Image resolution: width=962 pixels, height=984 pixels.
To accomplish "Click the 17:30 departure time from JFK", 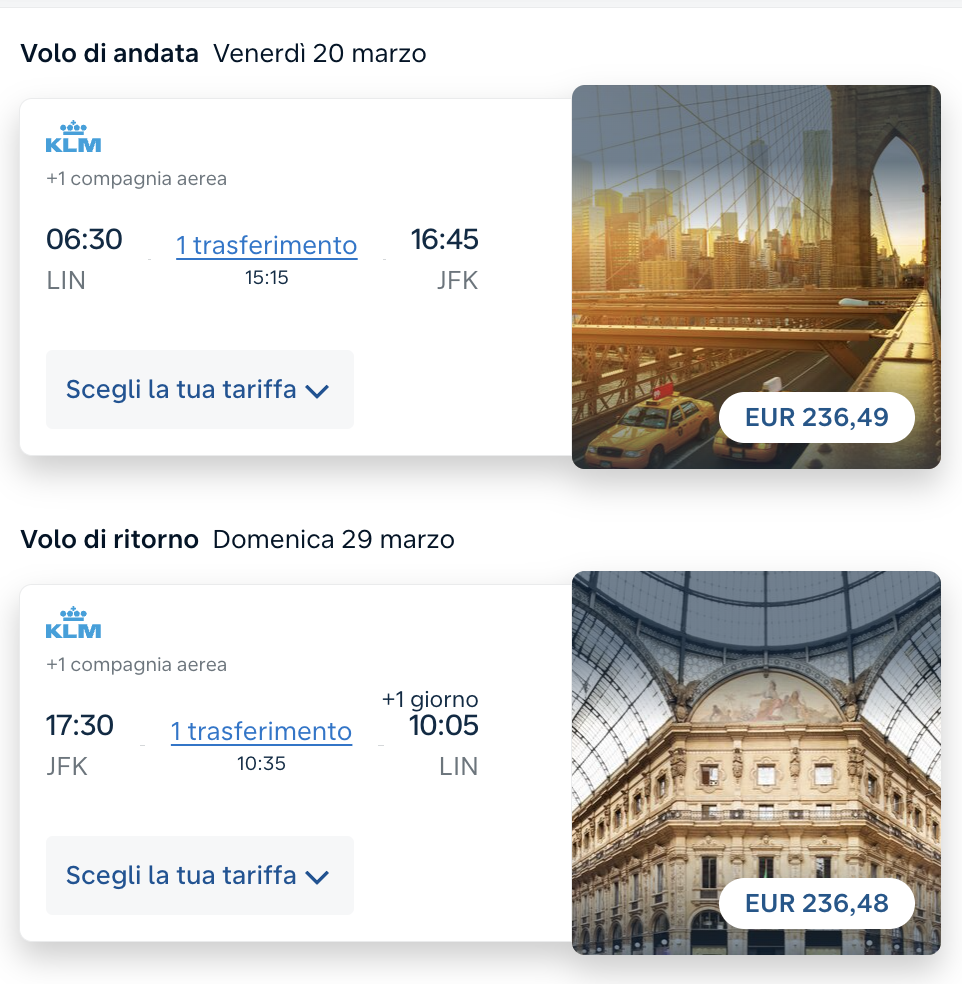I will (80, 725).
